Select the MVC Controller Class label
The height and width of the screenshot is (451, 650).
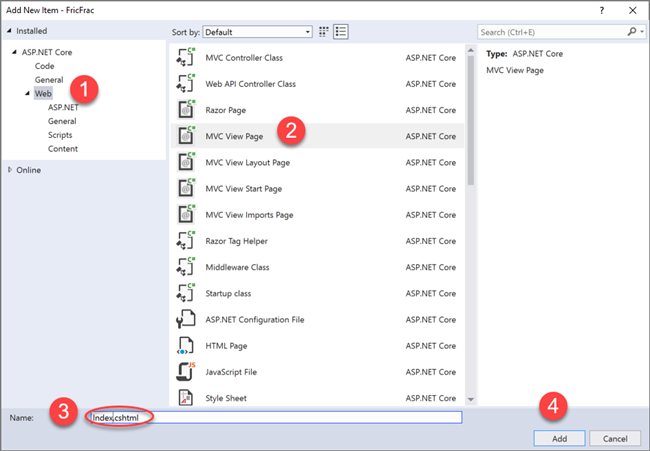pyautogui.click(x=244, y=58)
